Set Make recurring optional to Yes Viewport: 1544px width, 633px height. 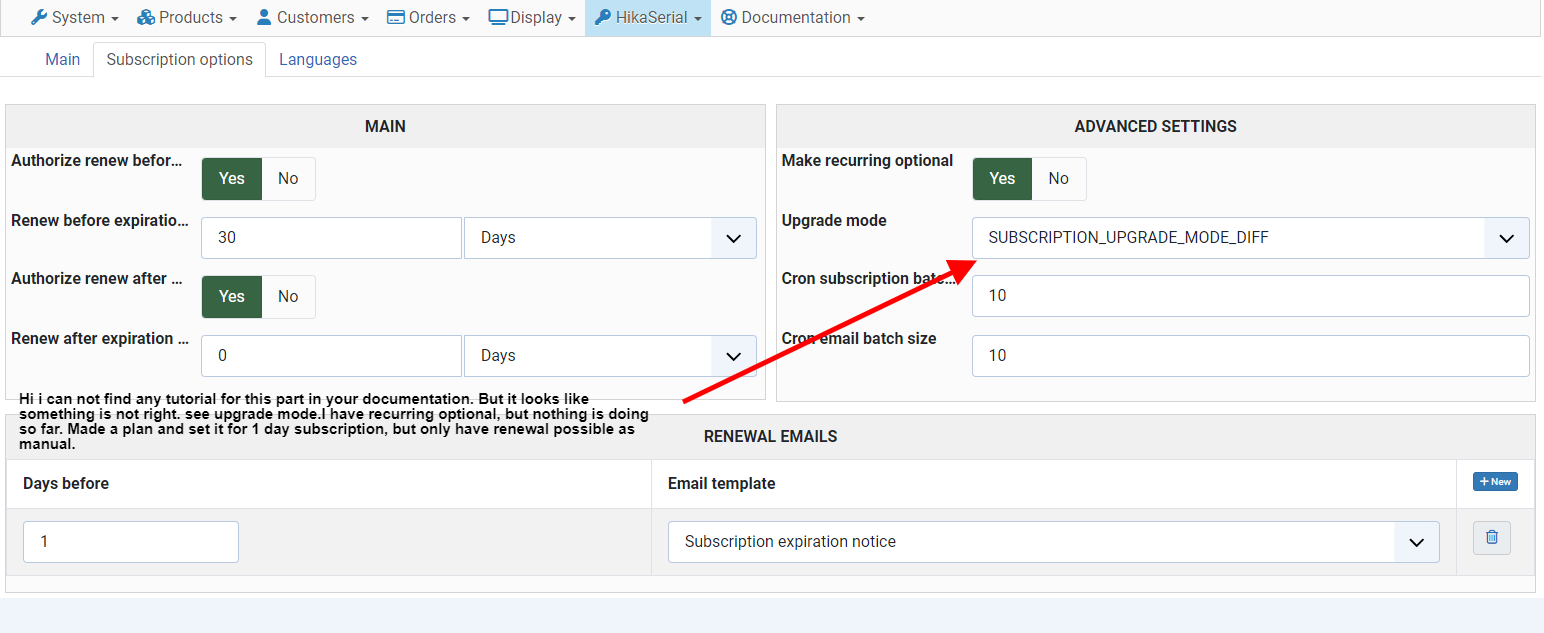click(1002, 179)
